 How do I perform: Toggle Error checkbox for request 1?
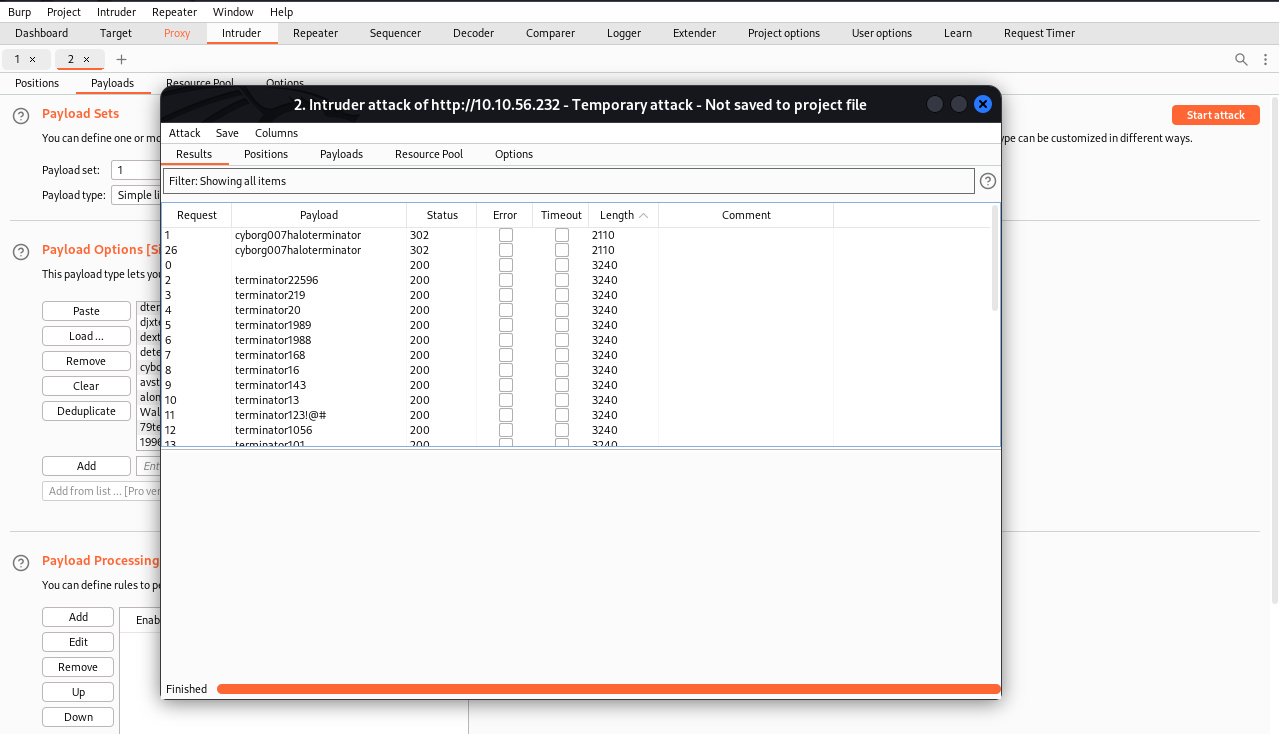pos(506,235)
